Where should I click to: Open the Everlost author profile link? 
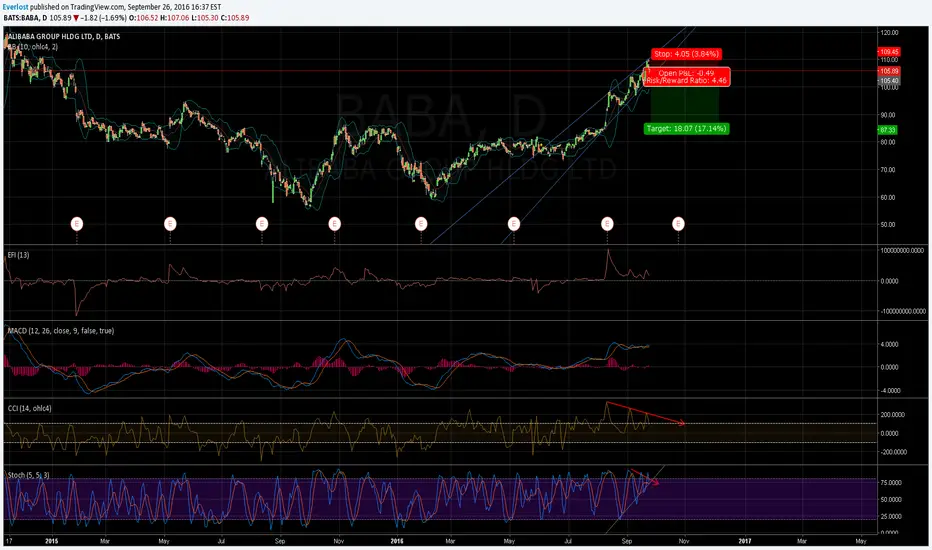(x=15, y=7)
